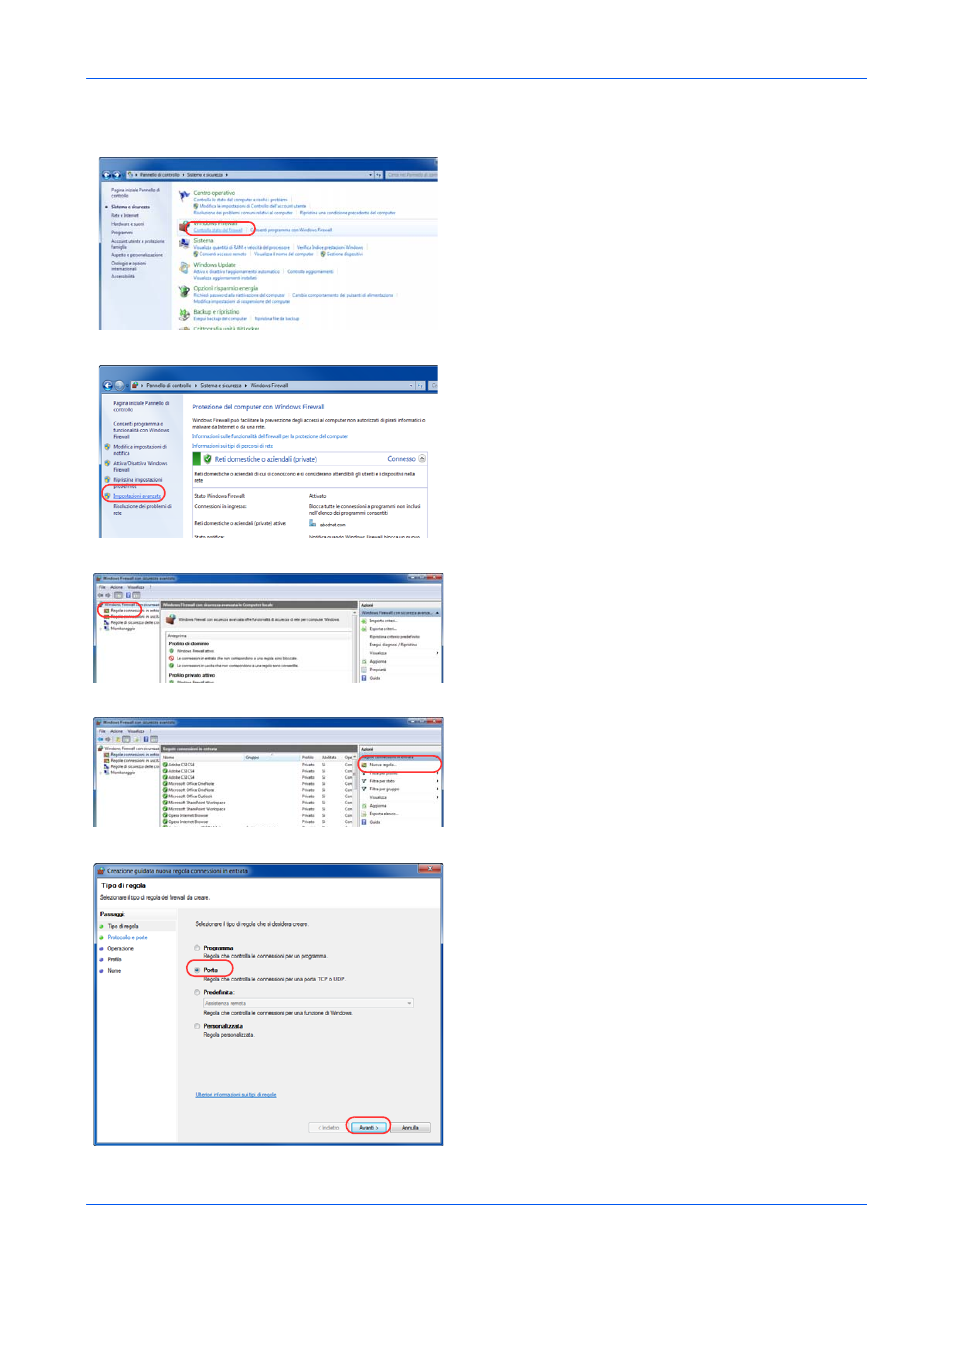This screenshot has height=1350, width=954.
Task: Open File menu in inbound rules window
Action: click(x=102, y=731)
